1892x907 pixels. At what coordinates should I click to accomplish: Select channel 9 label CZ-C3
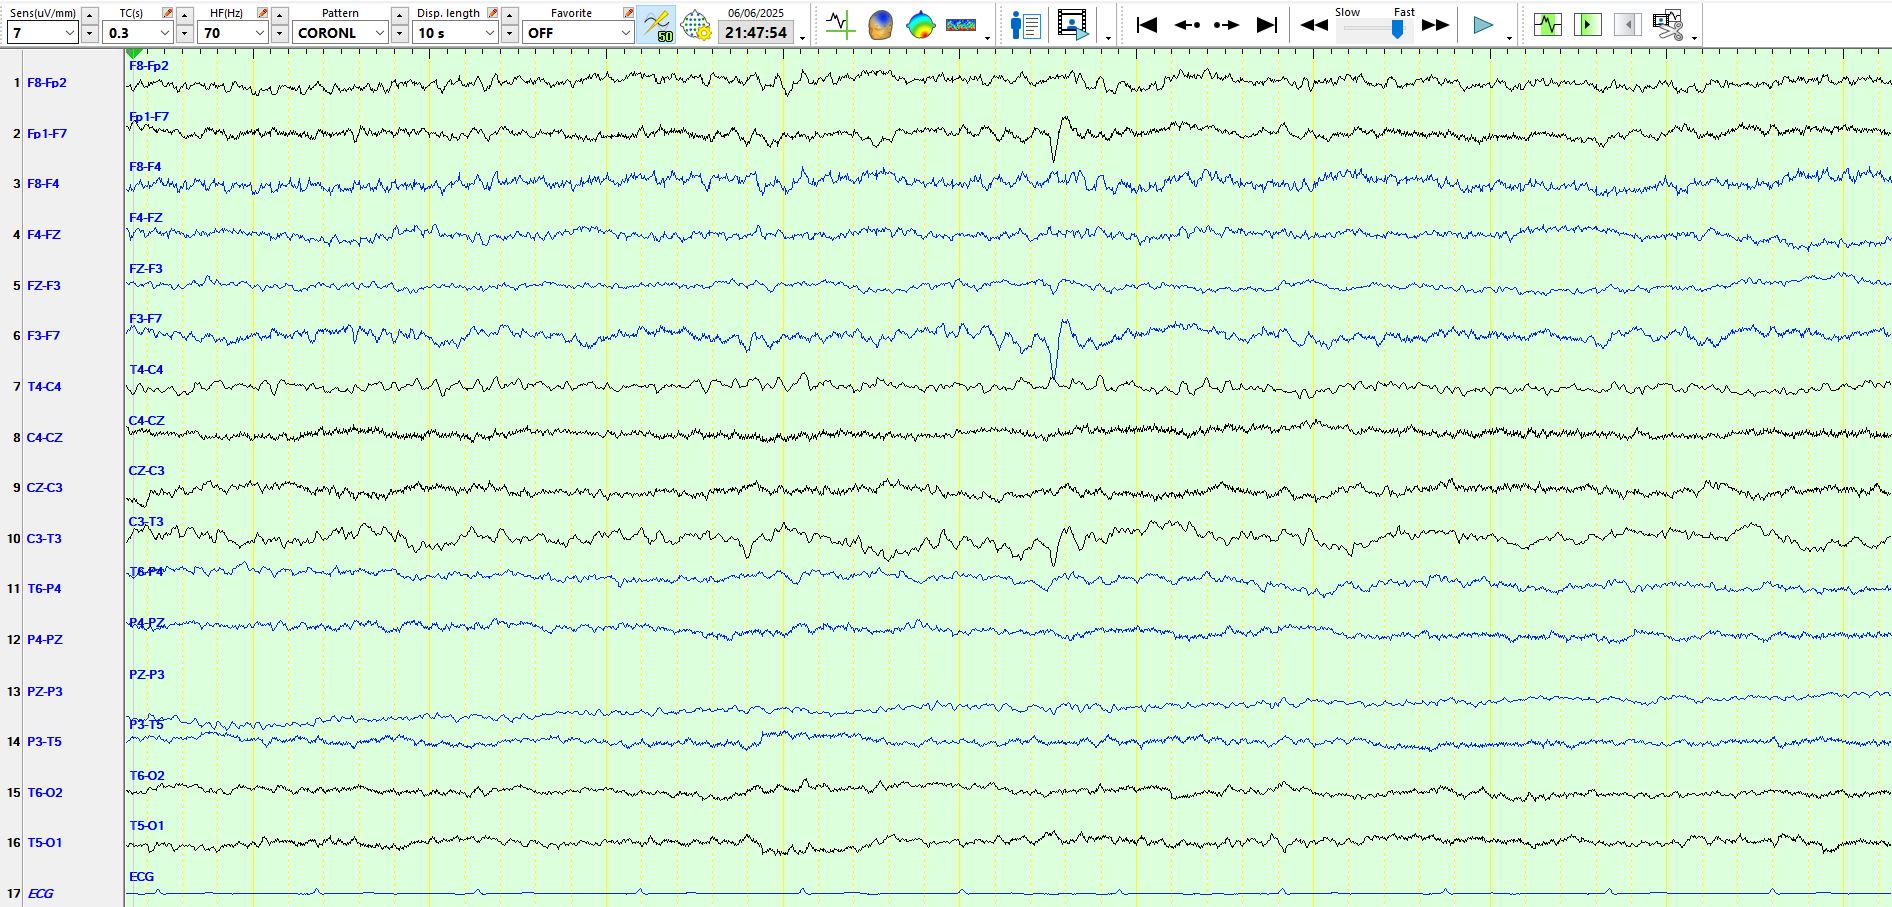point(44,488)
